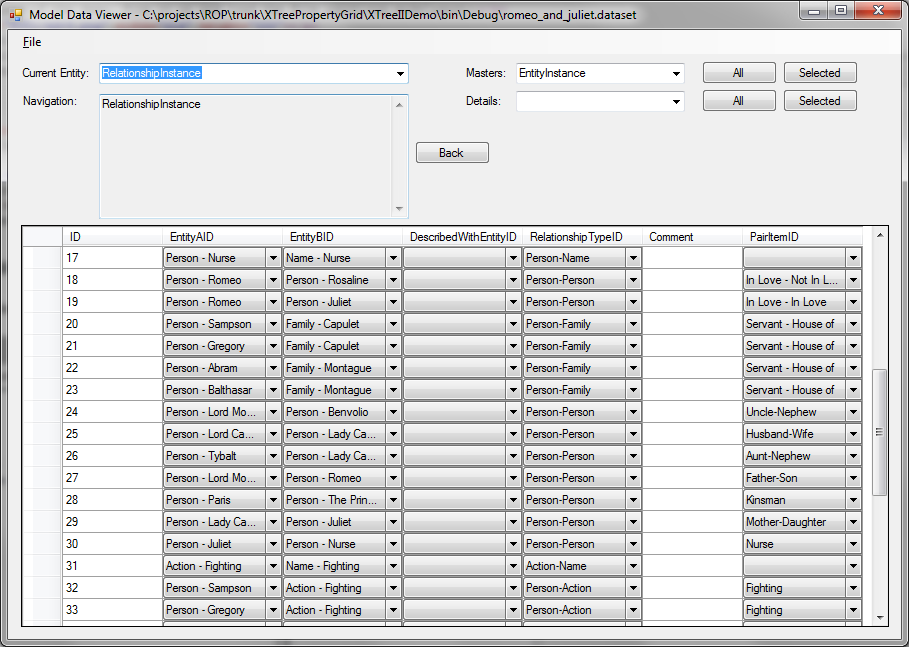Click the Comment column header

(x=693, y=237)
